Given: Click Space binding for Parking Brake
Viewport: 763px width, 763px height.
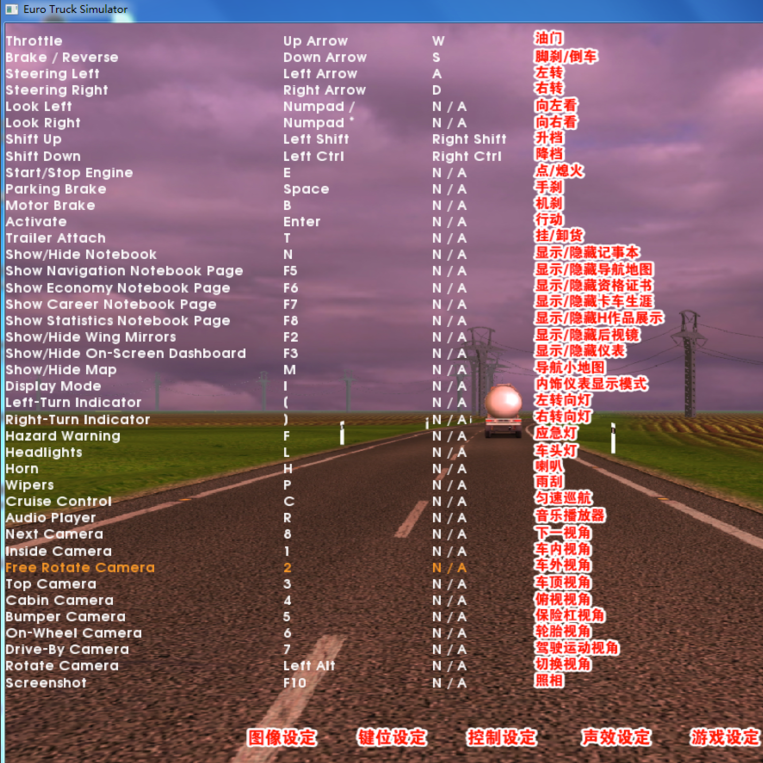Looking at the screenshot, I should click(x=306, y=189).
